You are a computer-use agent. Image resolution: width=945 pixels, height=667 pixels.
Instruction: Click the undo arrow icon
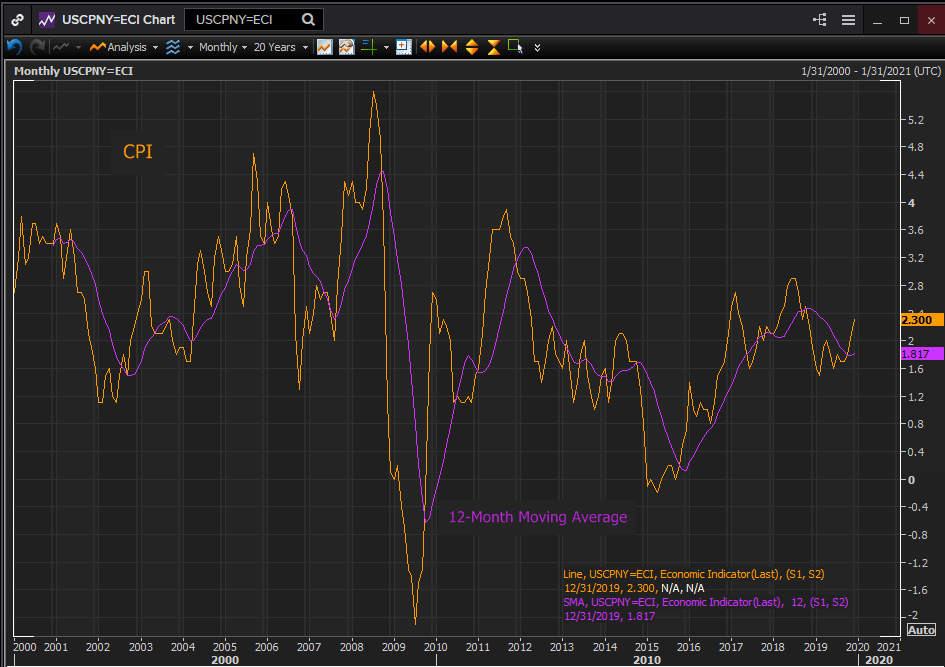click(x=14, y=47)
